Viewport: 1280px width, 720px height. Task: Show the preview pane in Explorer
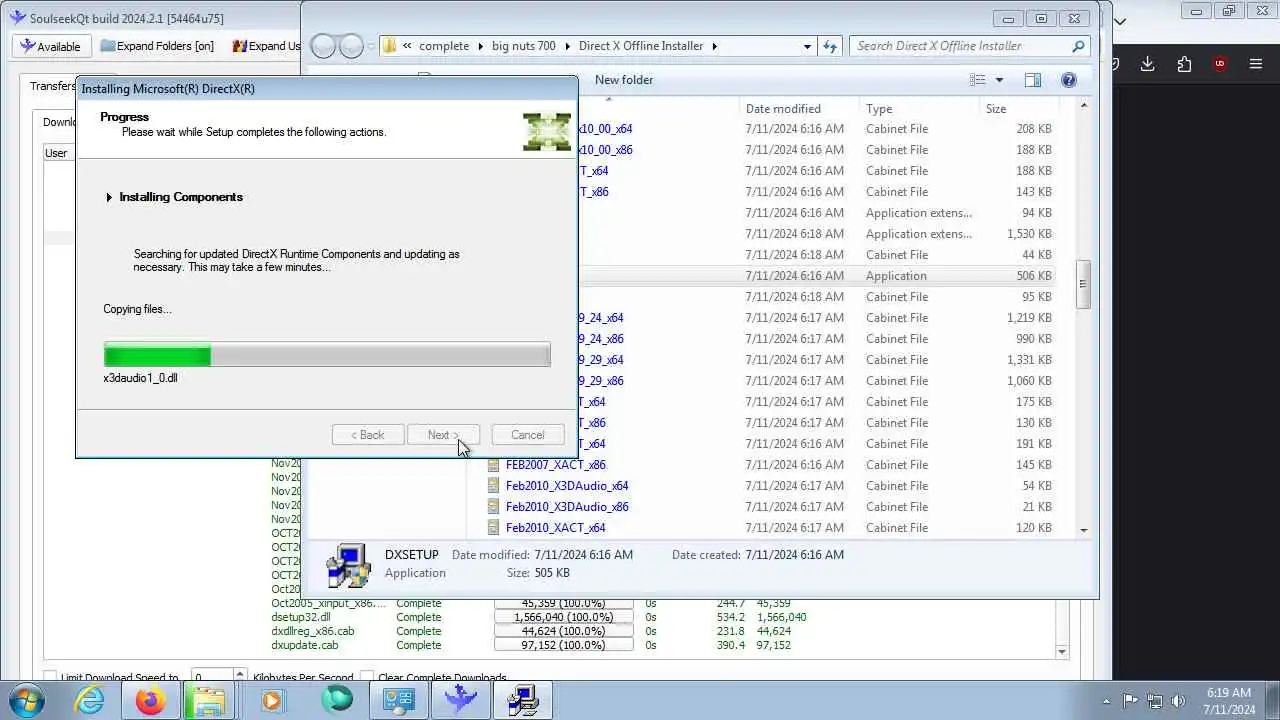pos(1033,80)
